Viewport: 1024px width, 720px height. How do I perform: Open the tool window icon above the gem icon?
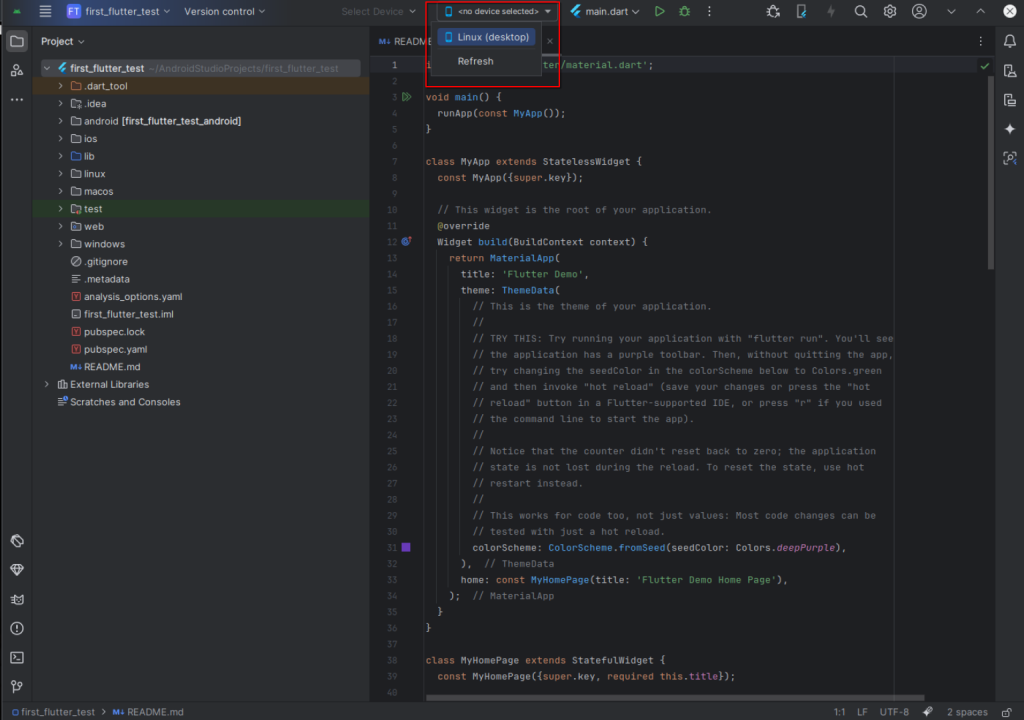pyautogui.click(x=17, y=541)
